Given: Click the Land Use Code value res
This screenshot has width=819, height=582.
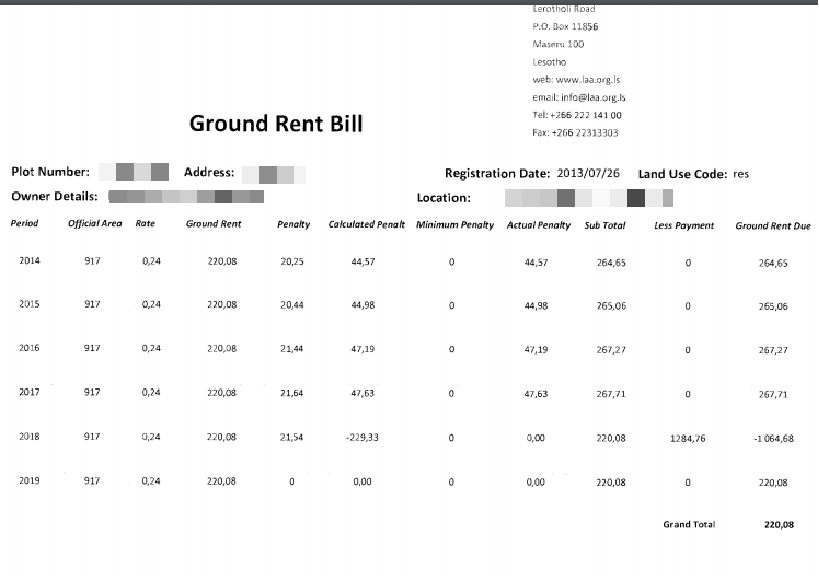Looking at the screenshot, I should (x=740, y=174).
